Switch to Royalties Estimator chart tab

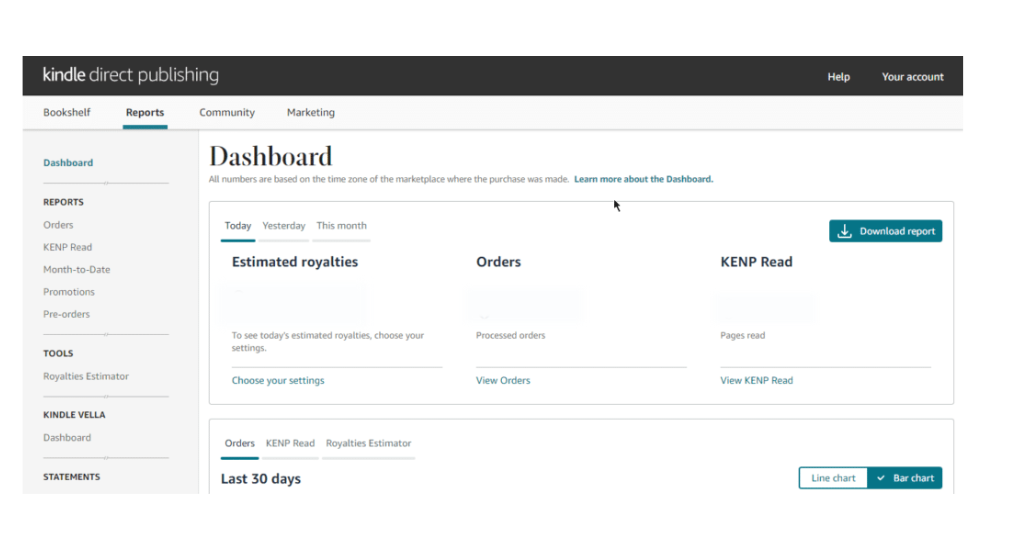point(368,443)
